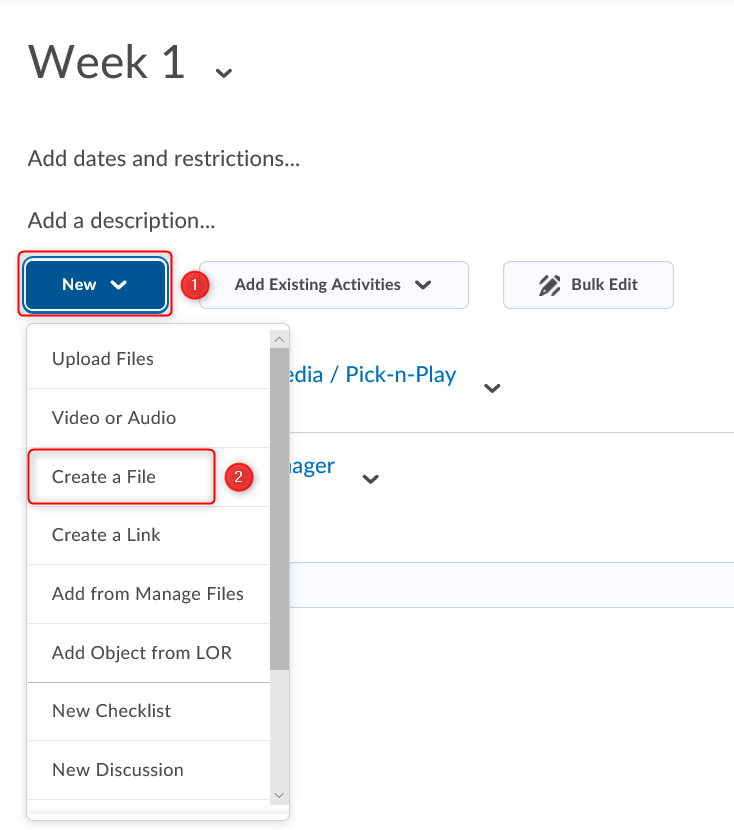The width and height of the screenshot is (734, 830).
Task: Click the menu scrollbar up arrow
Action: point(279,340)
